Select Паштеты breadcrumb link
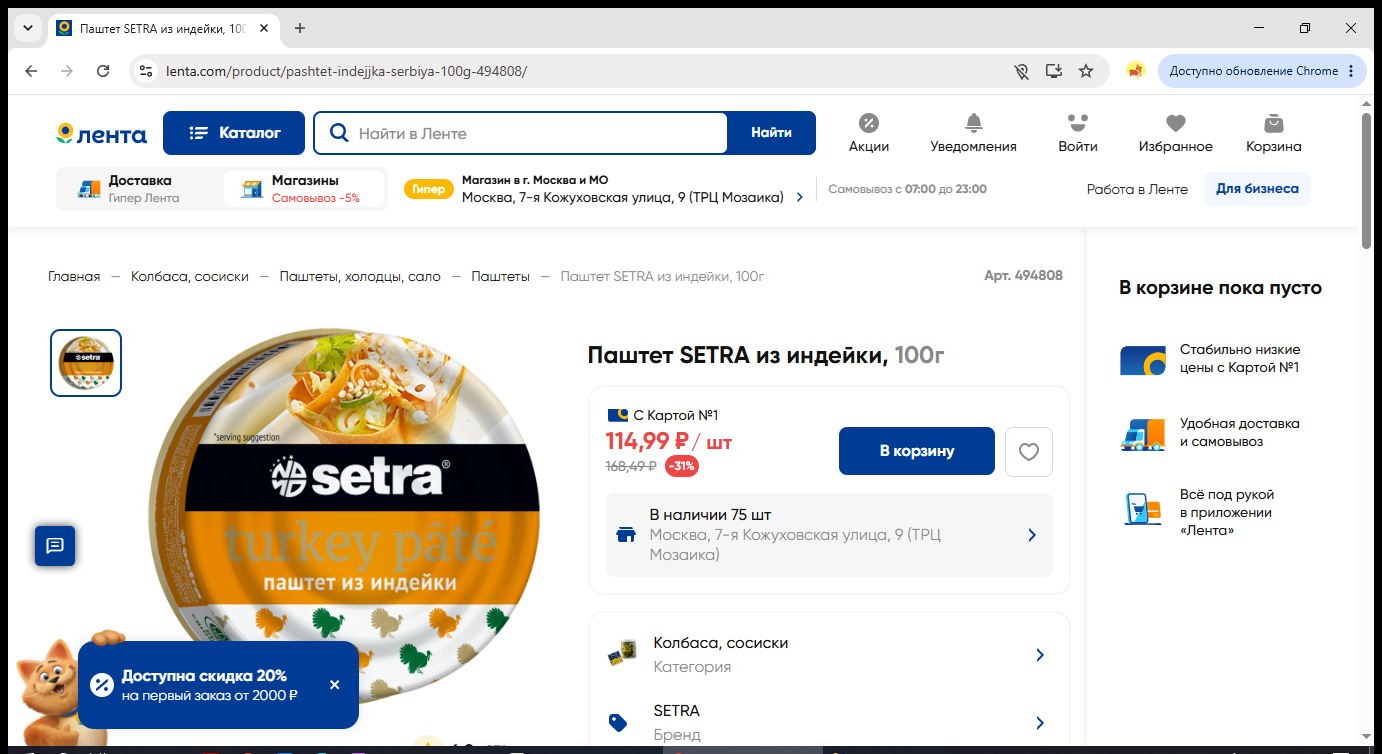 pos(501,276)
